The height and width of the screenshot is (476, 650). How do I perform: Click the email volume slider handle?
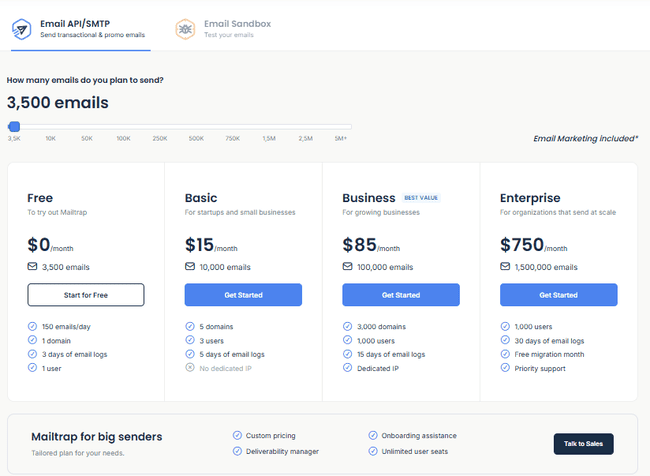tap(14, 126)
